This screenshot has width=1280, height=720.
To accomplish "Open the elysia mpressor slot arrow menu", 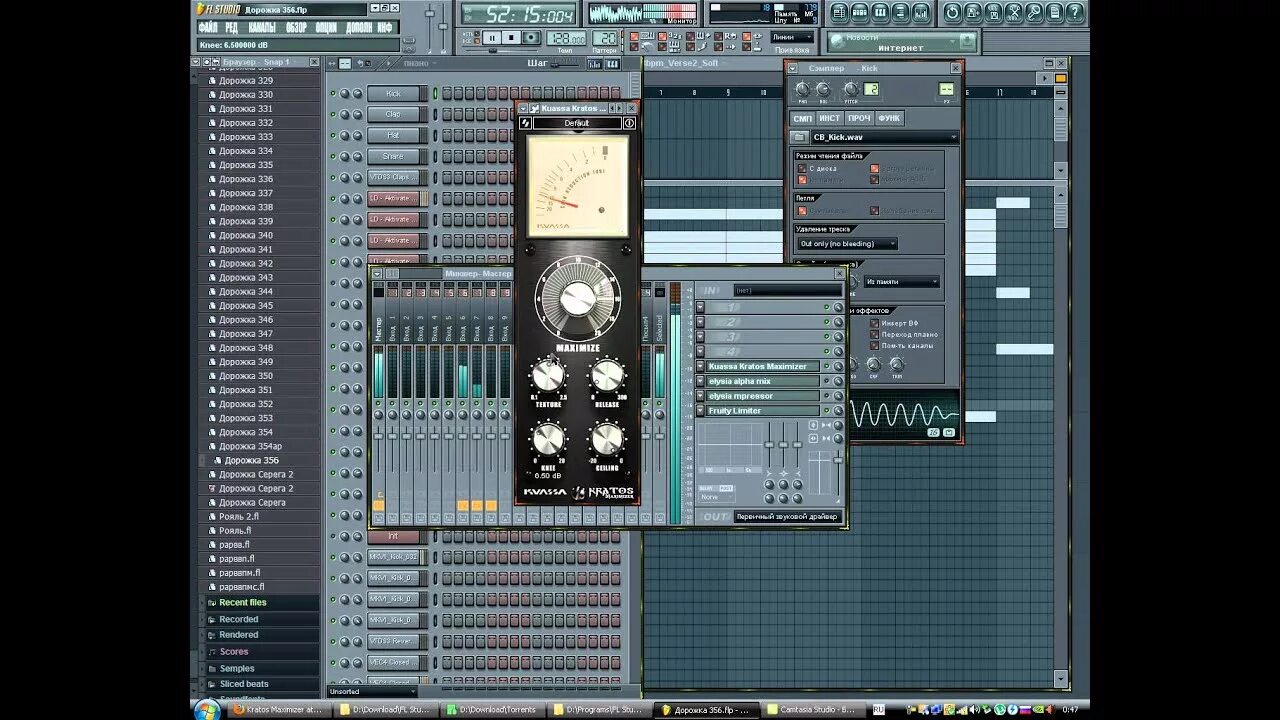I will (700, 396).
